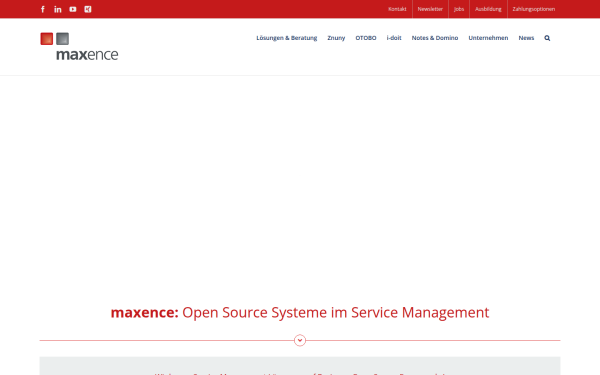Open the OTOBO menu item

click(366, 38)
